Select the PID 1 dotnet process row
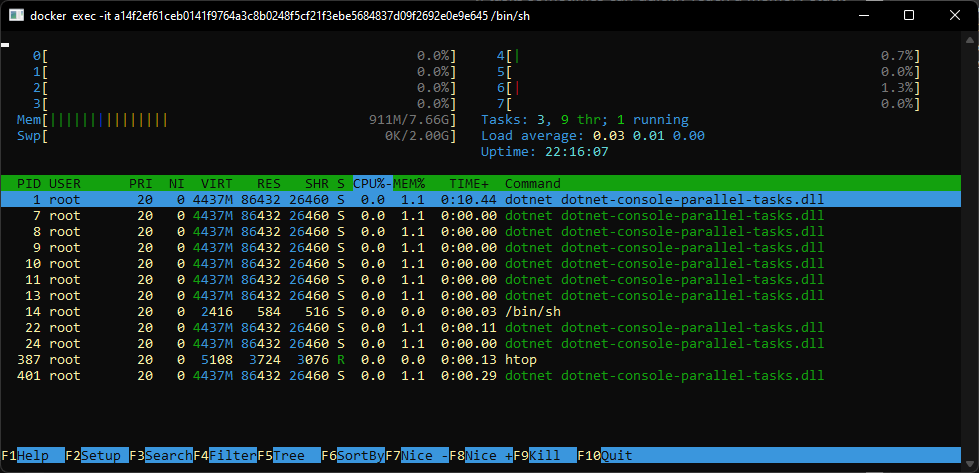The height and width of the screenshot is (473, 979). click(481, 200)
